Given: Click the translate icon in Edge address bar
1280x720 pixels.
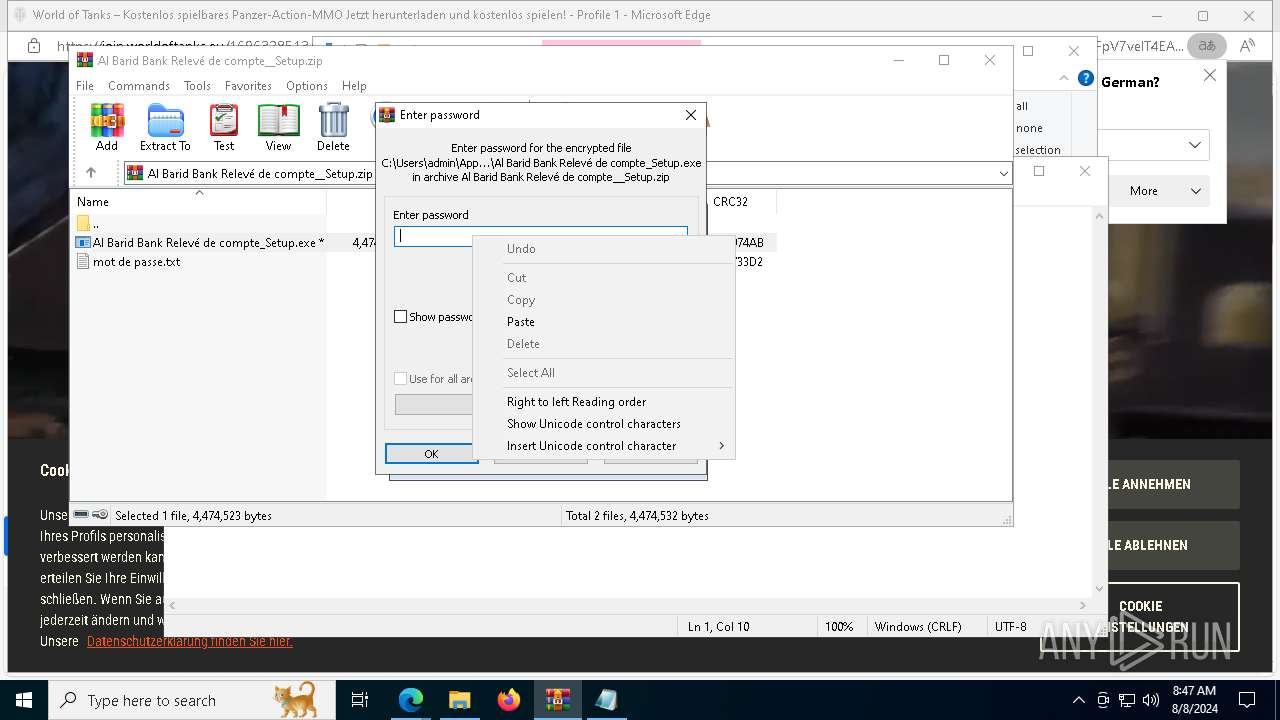Looking at the screenshot, I should (1207, 46).
